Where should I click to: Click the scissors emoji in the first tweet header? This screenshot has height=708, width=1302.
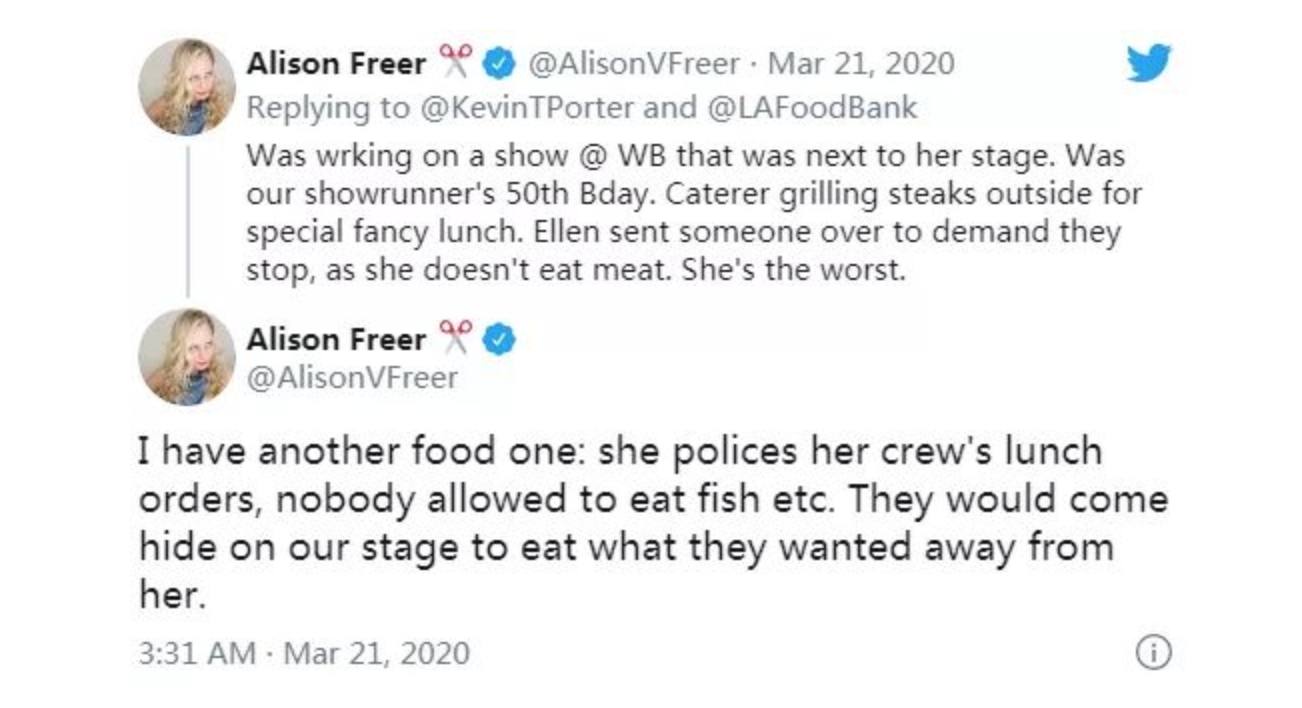[455, 65]
